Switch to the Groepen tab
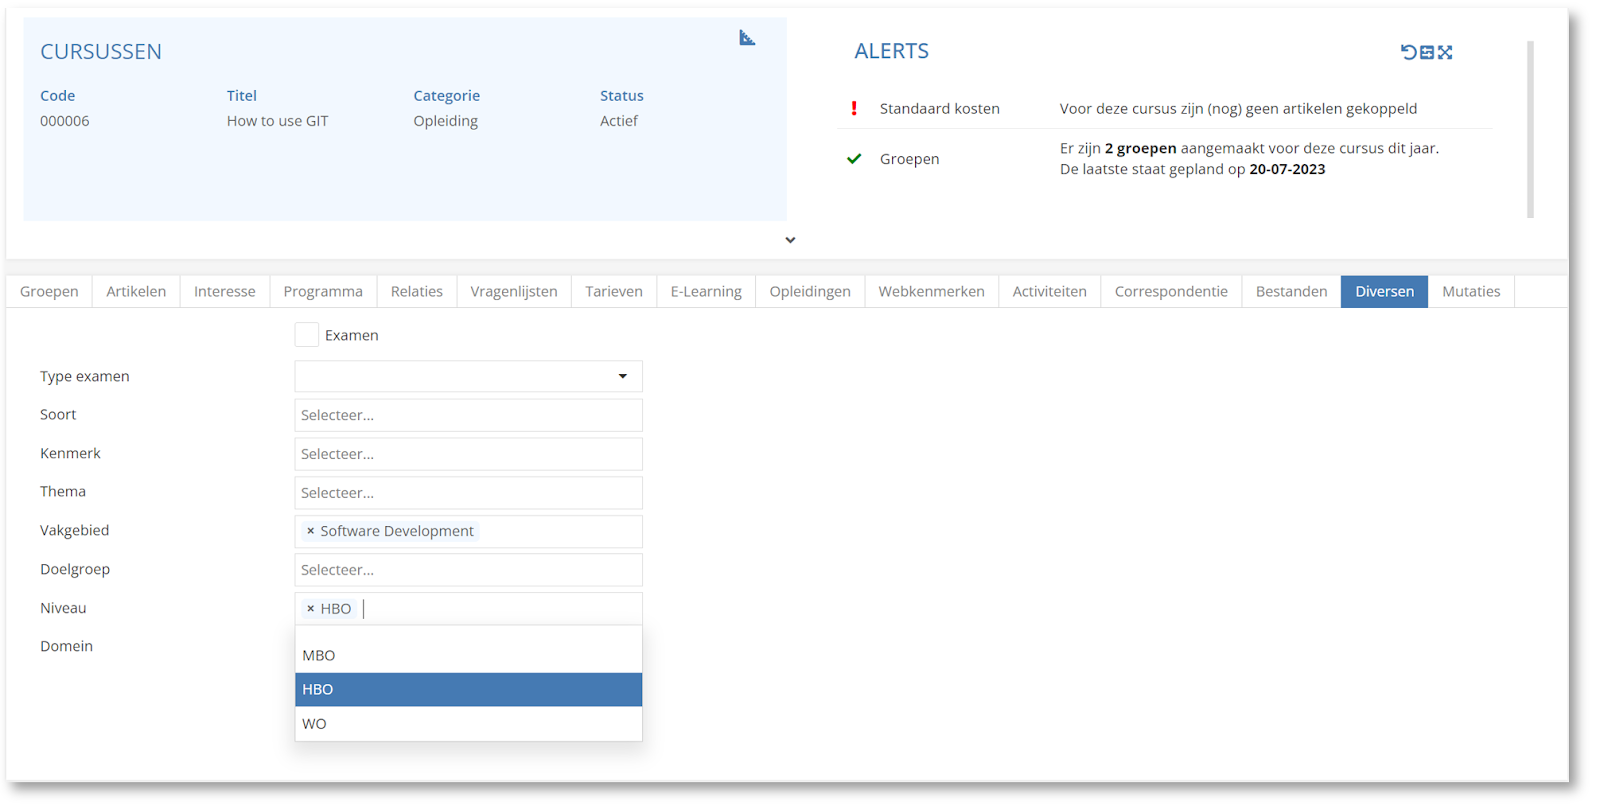Viewport: 1600px width, 810px height. (x=49, y=292)
